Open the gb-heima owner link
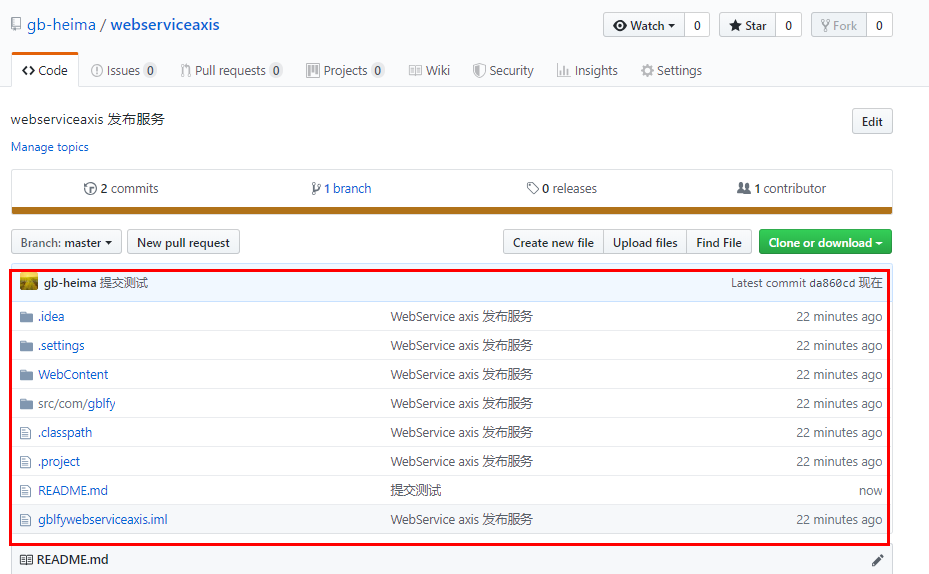The image size is (929, 574). point(62,25)
